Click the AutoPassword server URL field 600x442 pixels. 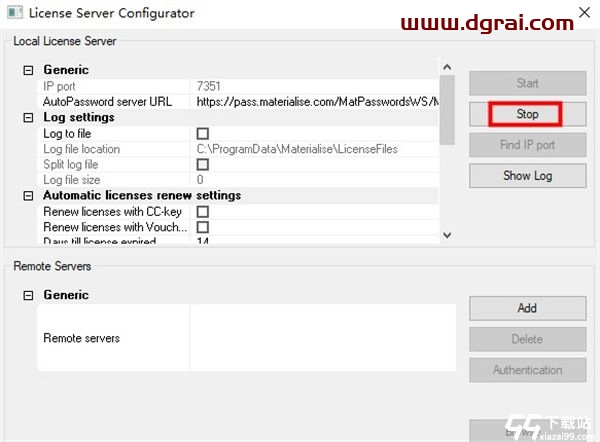[x=314, y=102]
